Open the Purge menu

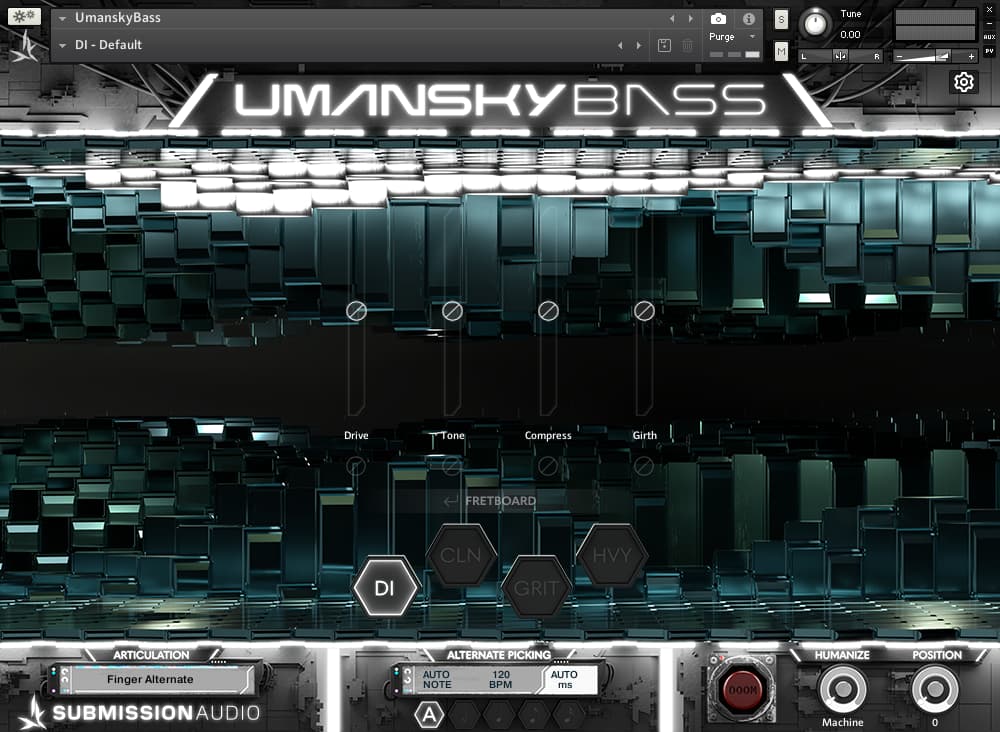(724, 35)
